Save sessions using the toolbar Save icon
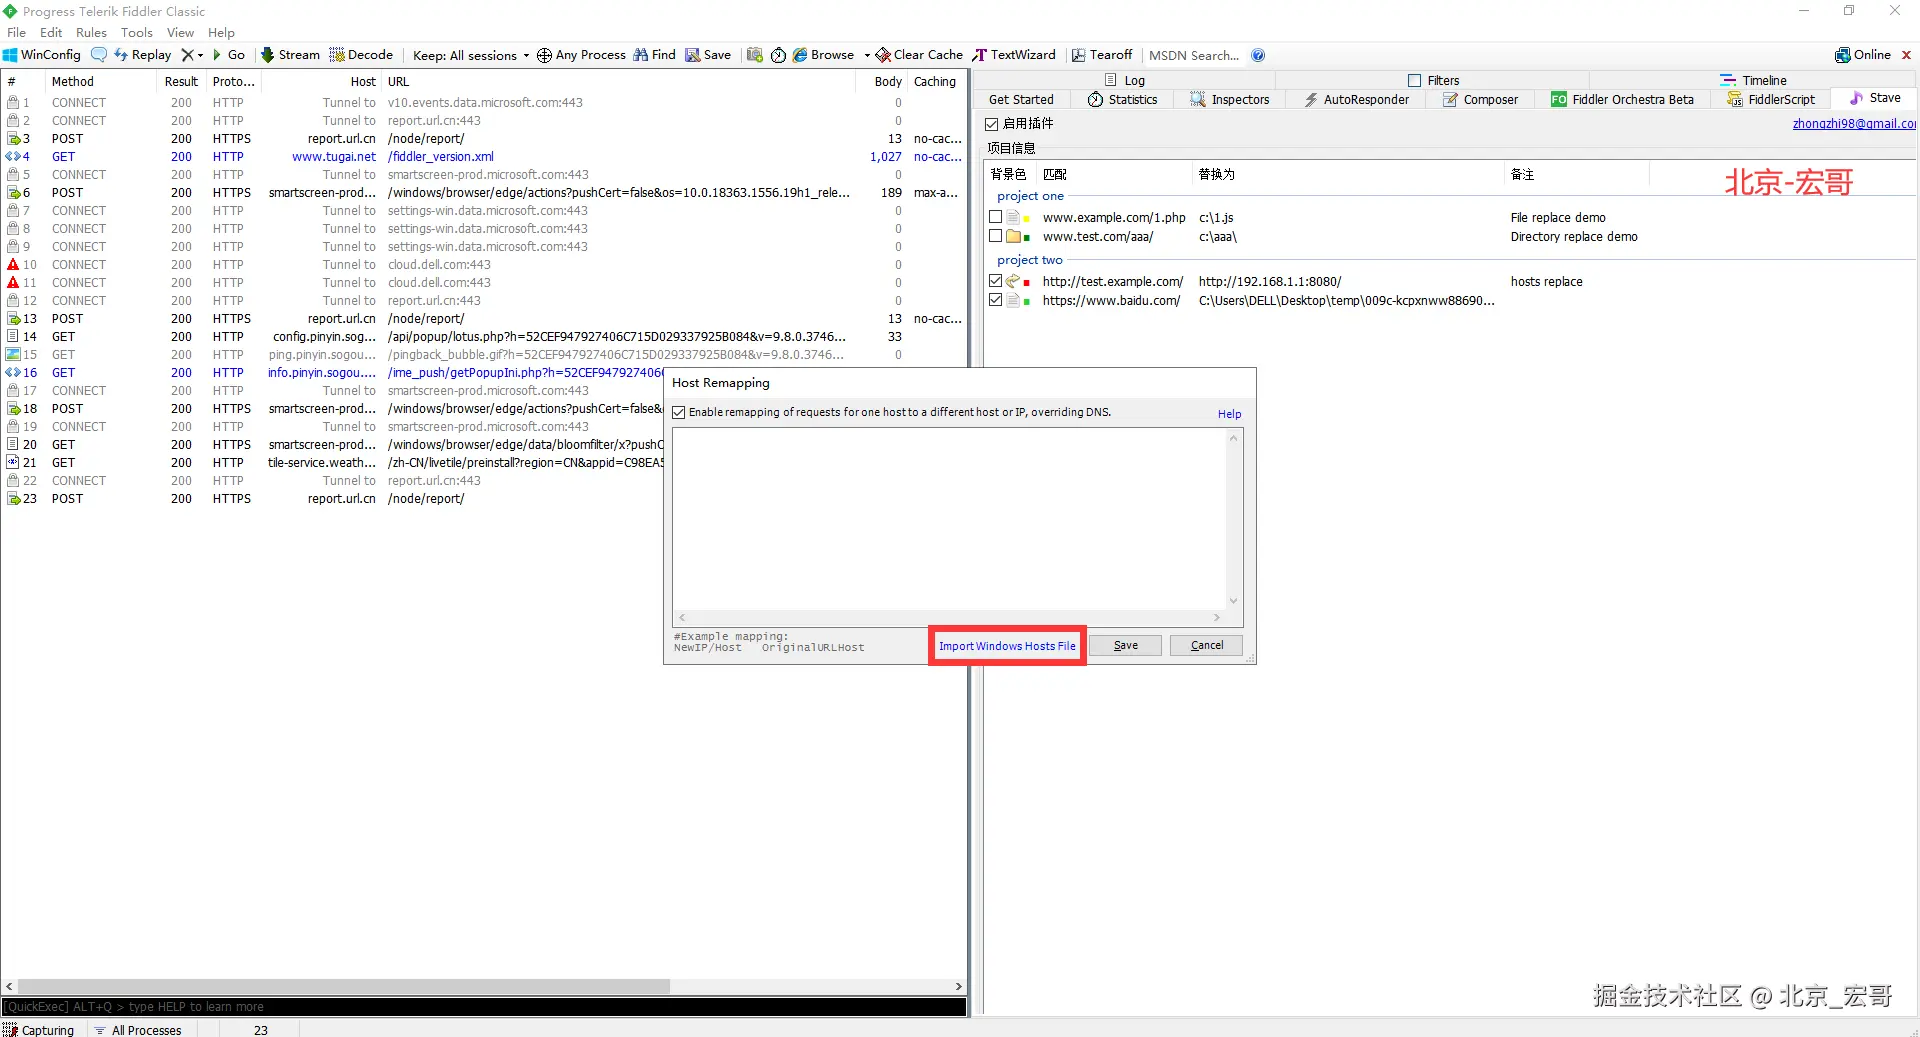 708,55
